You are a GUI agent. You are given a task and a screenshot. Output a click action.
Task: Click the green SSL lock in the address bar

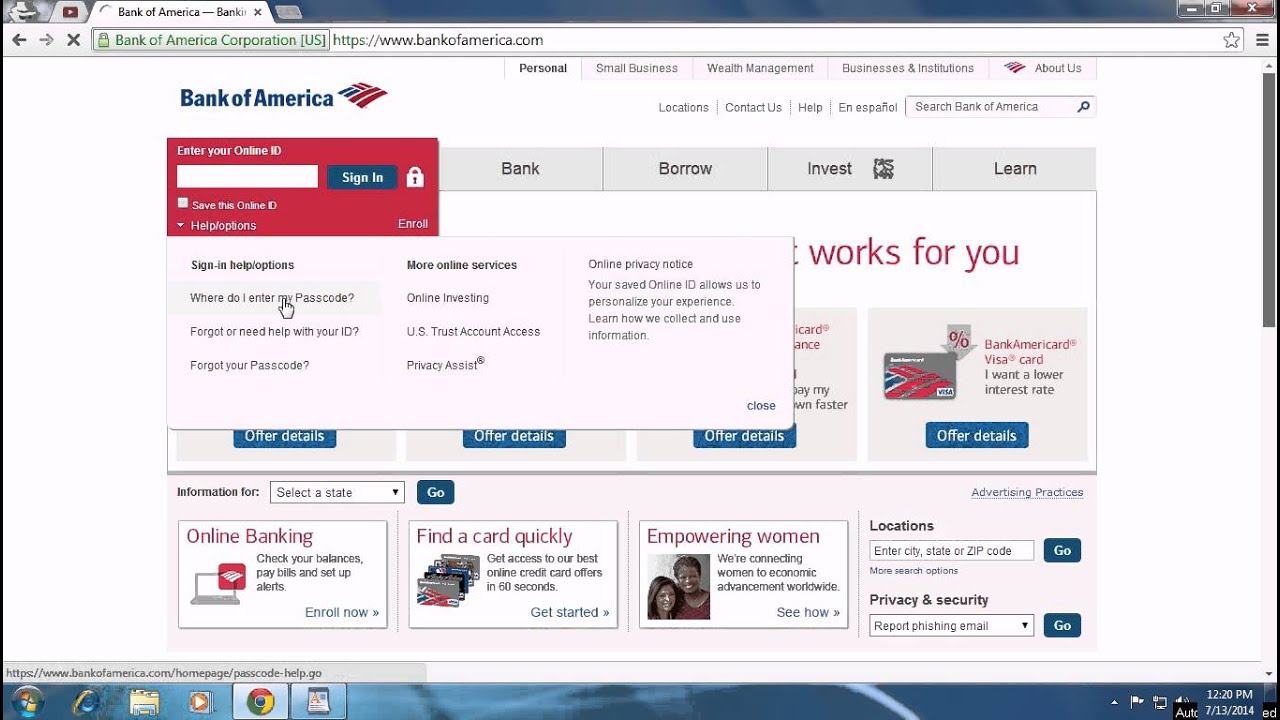pyautogui.click(x=103, y=40)
